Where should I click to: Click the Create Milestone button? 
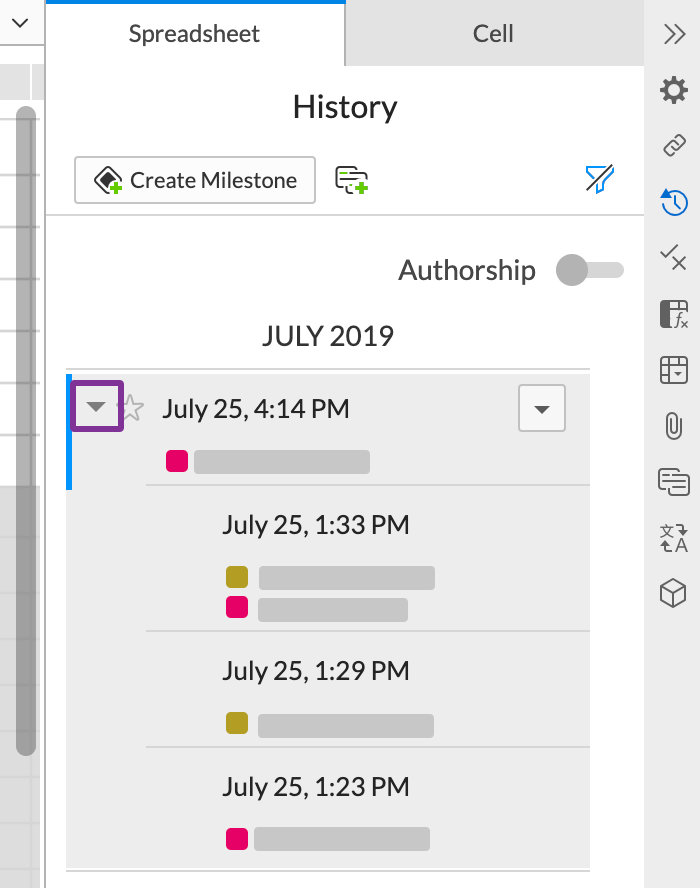click(195, 180)
